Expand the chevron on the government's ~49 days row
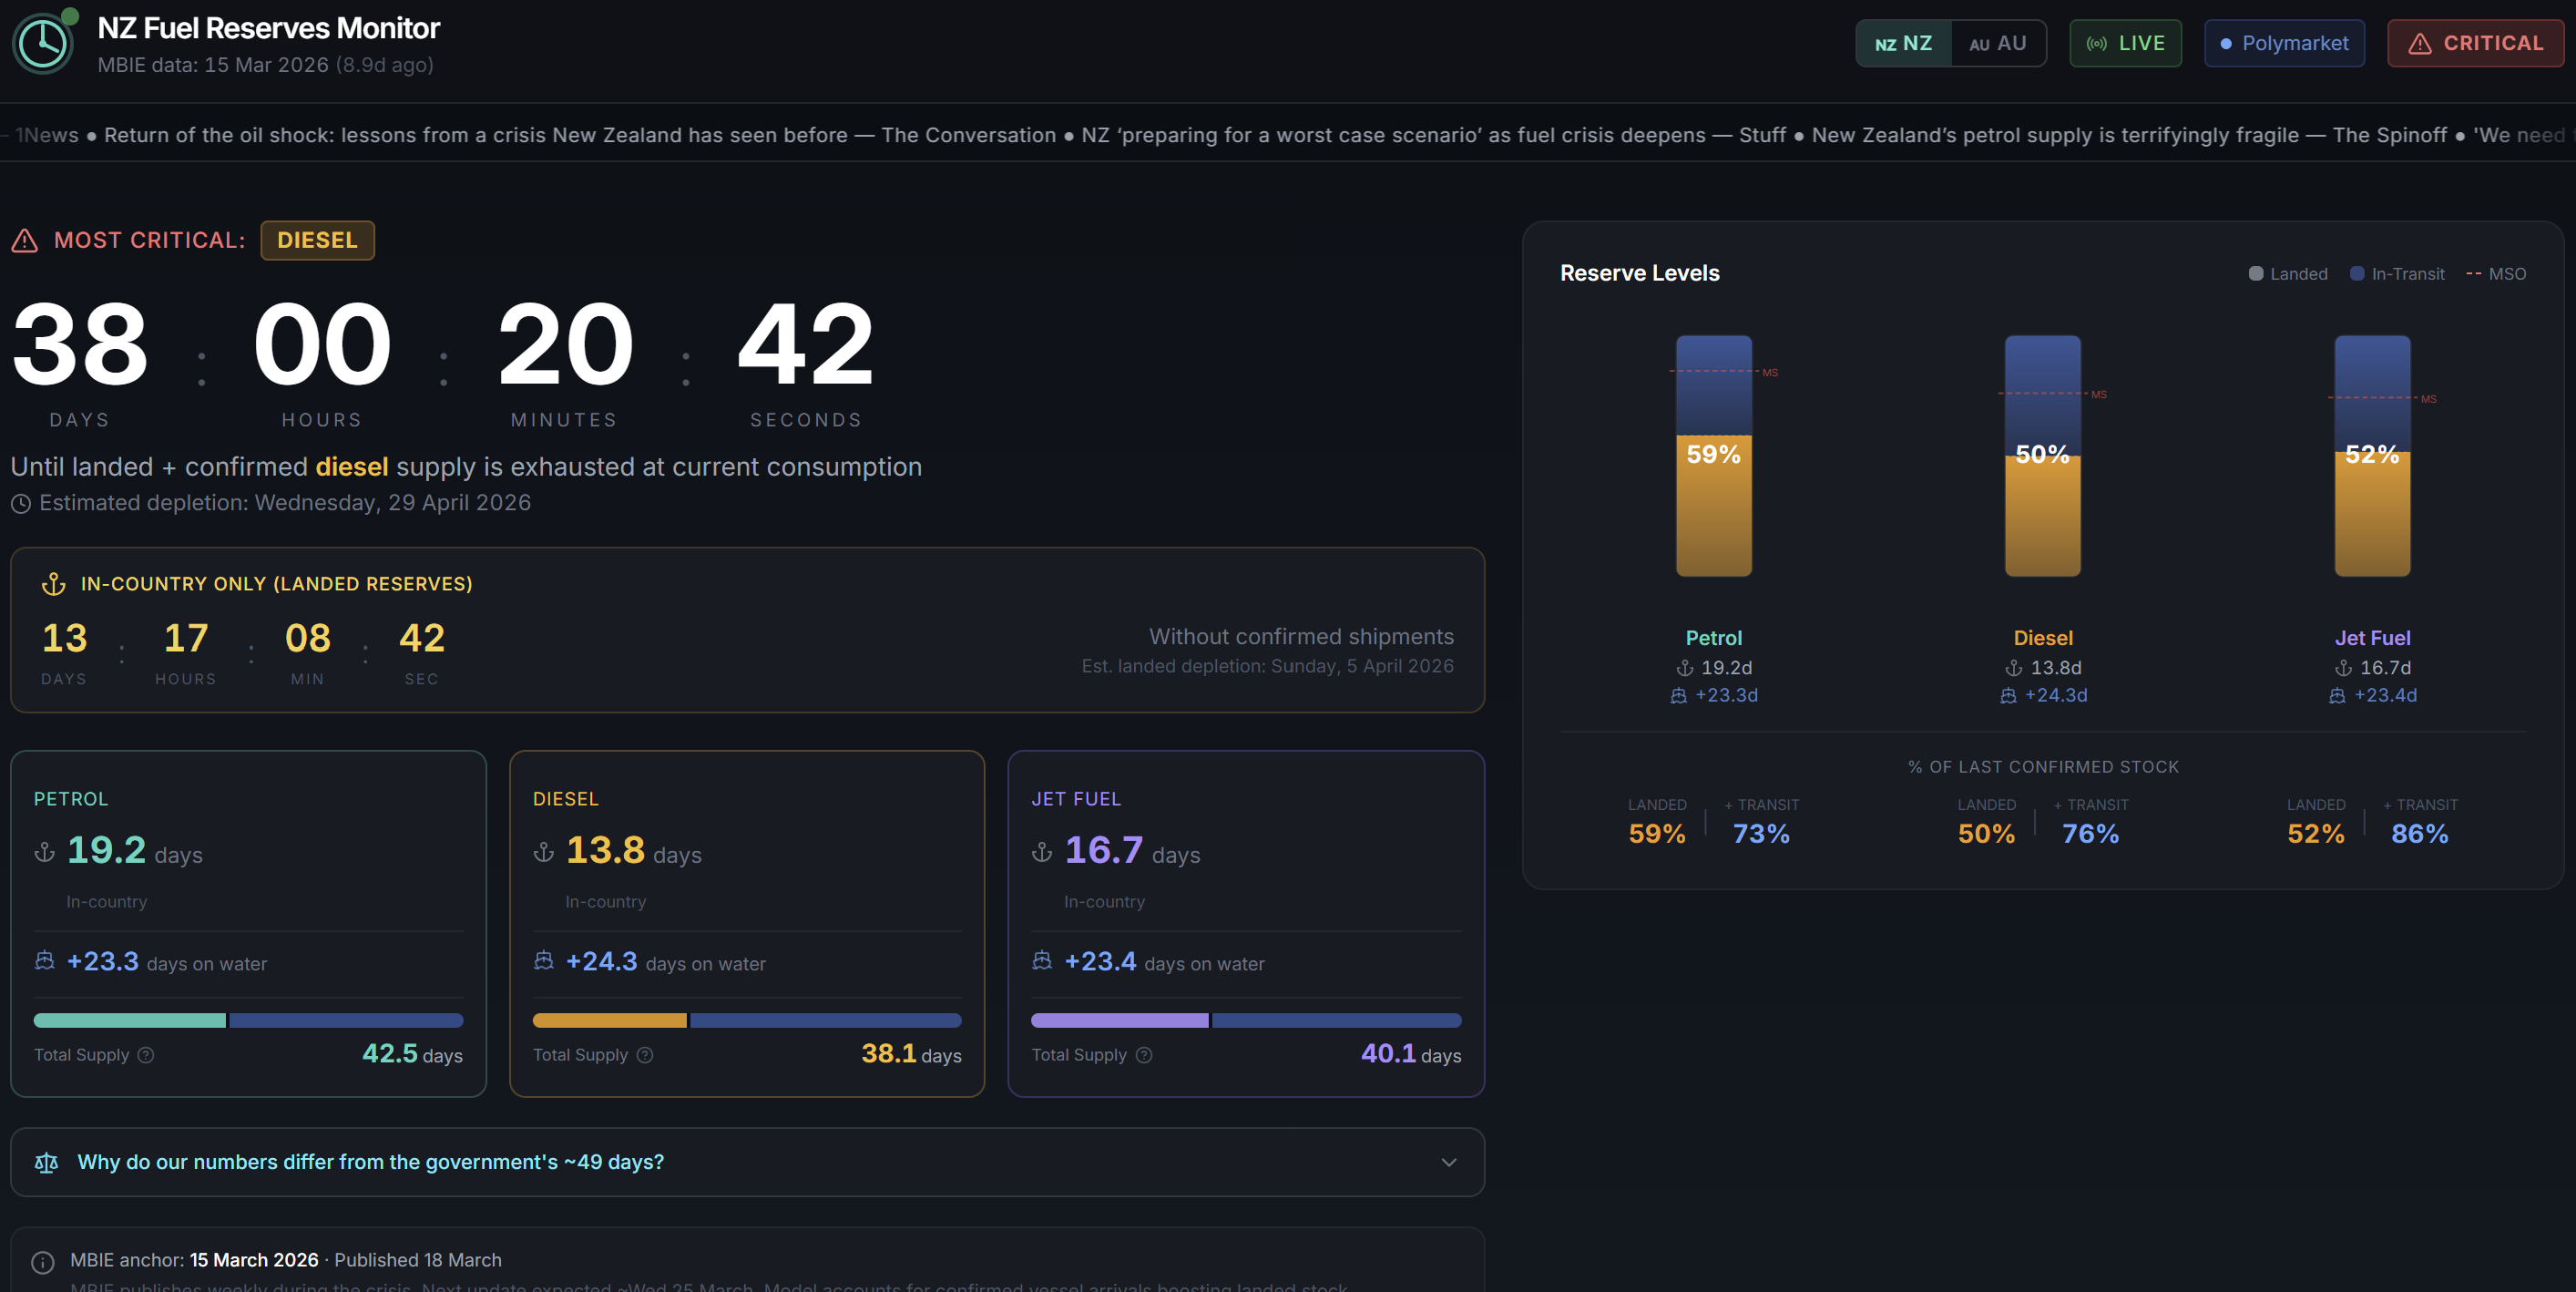Screen dimensions: 2576x1292 [x=1449, y=1163]
